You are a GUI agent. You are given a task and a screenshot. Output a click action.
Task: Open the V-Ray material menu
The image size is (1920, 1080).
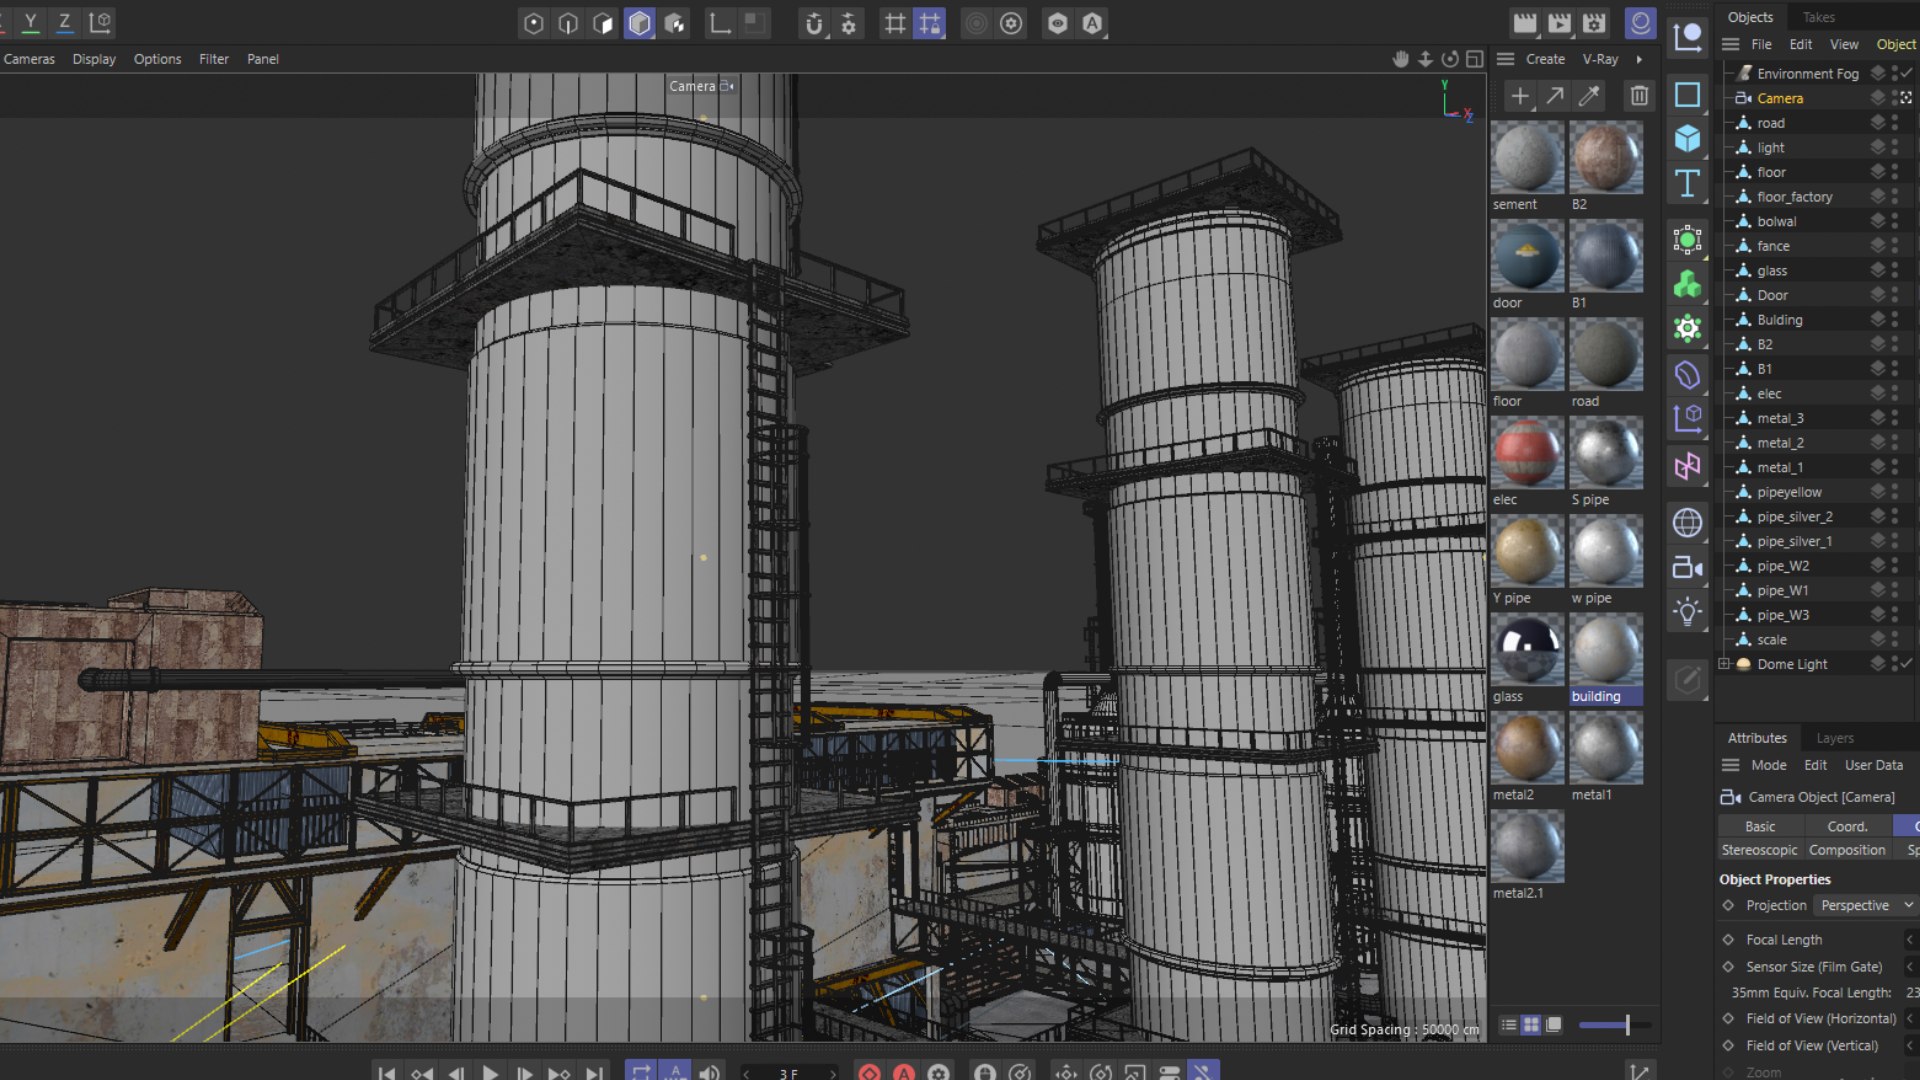(1600, 59)
